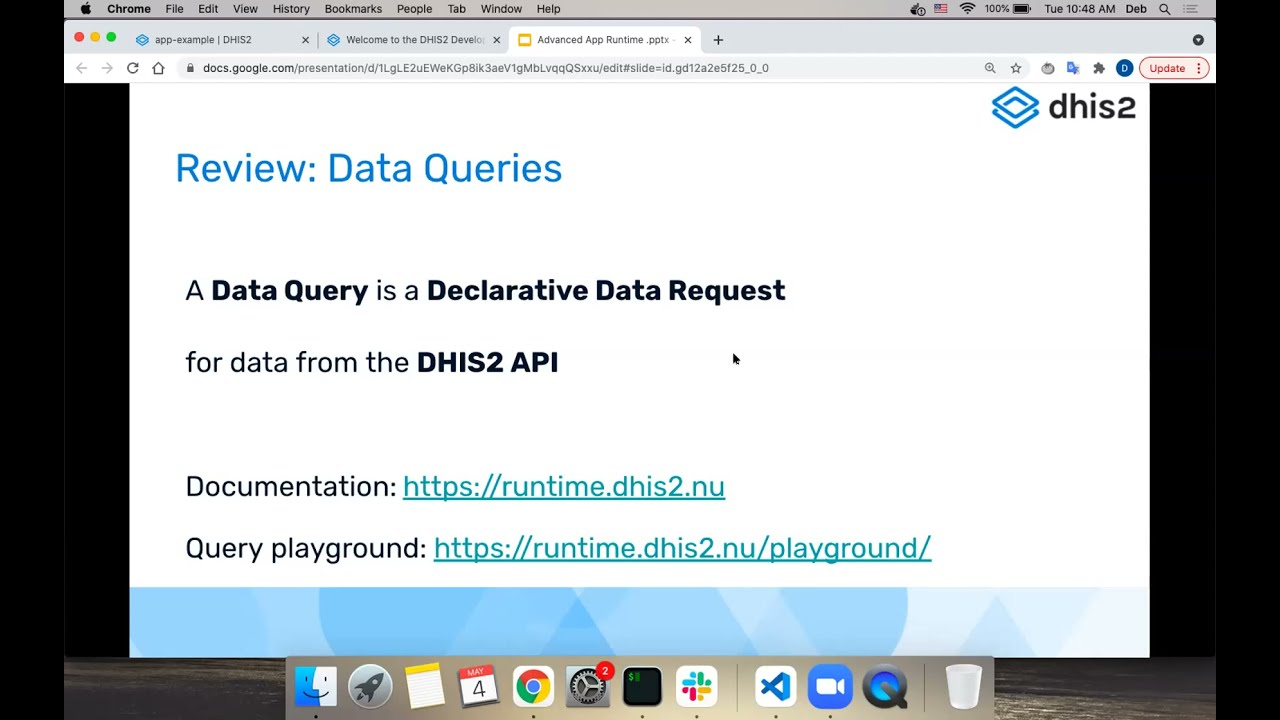Screen dimensions: 1280x720
Task: Open the Extensions puzzle icon
Action: pyautogui.click(x=1098, y=68)
